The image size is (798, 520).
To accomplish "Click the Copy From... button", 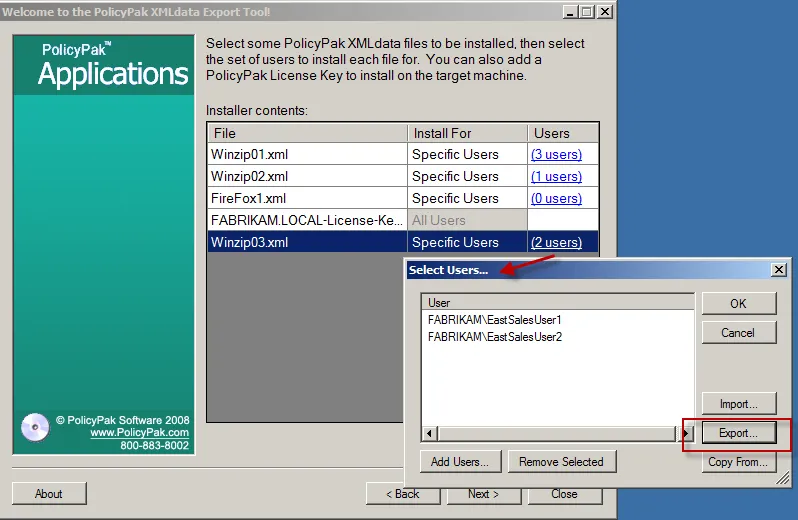I will 738,462.
